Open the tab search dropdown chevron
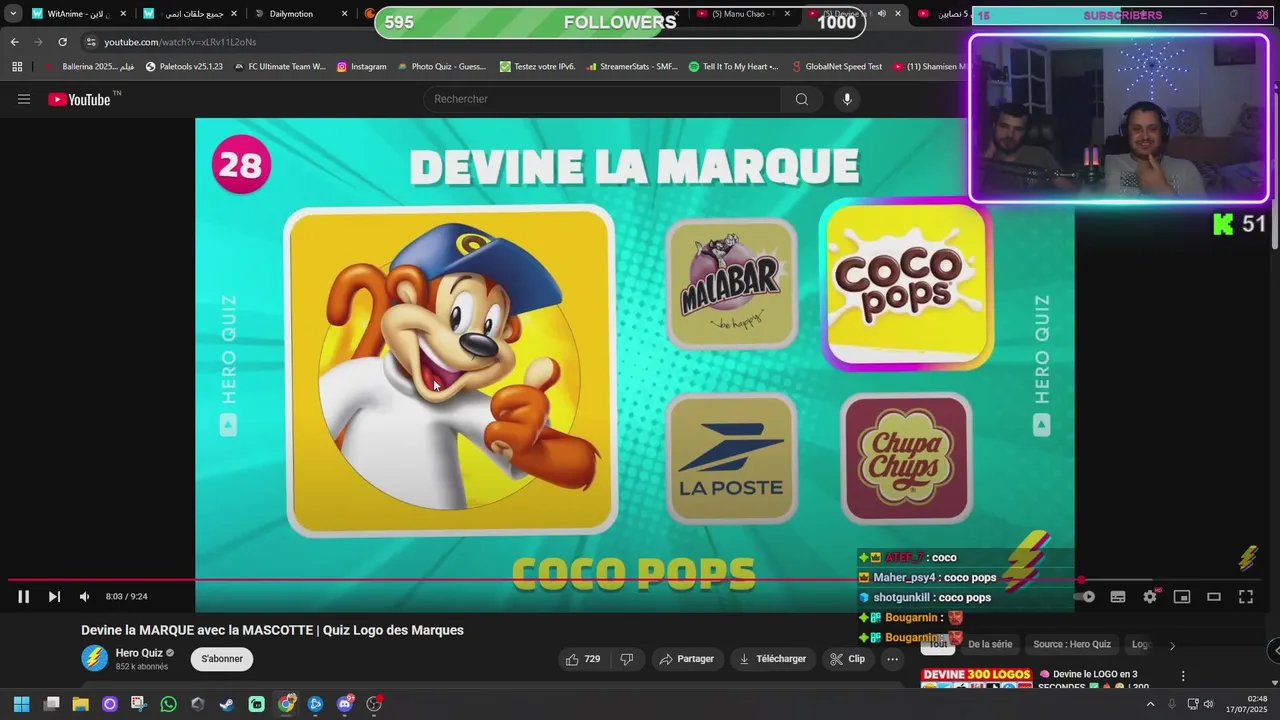This screenshot has width=1280, height=720. pos(13,14)
